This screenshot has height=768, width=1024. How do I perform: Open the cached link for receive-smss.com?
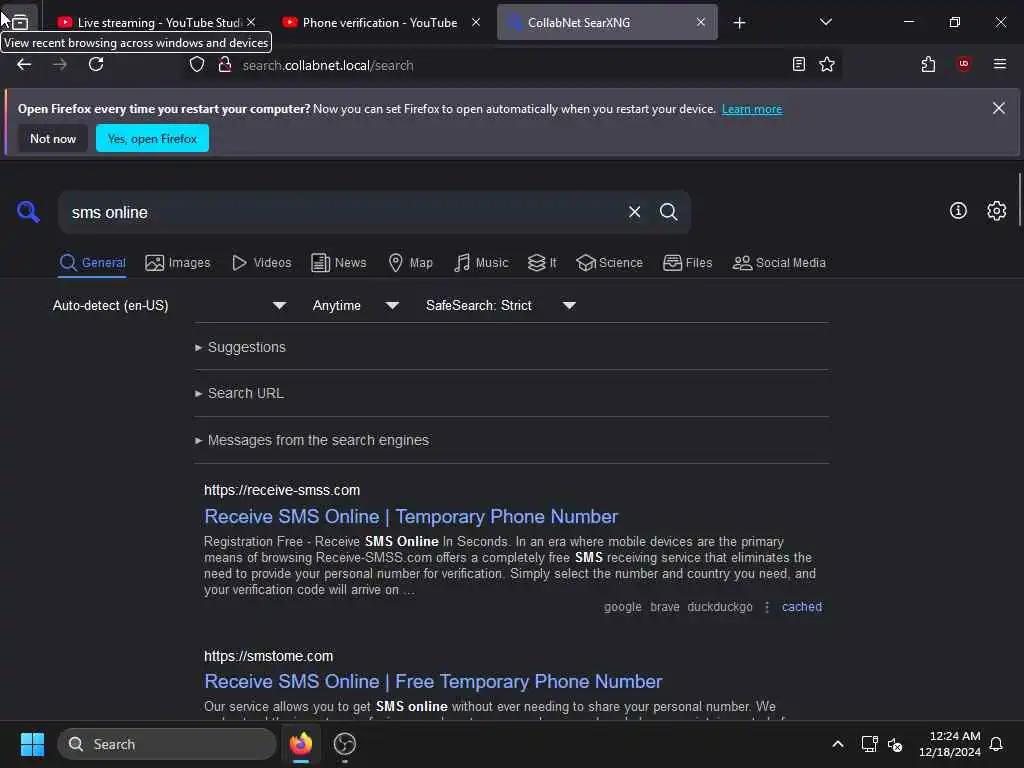(x=801, y=607)
